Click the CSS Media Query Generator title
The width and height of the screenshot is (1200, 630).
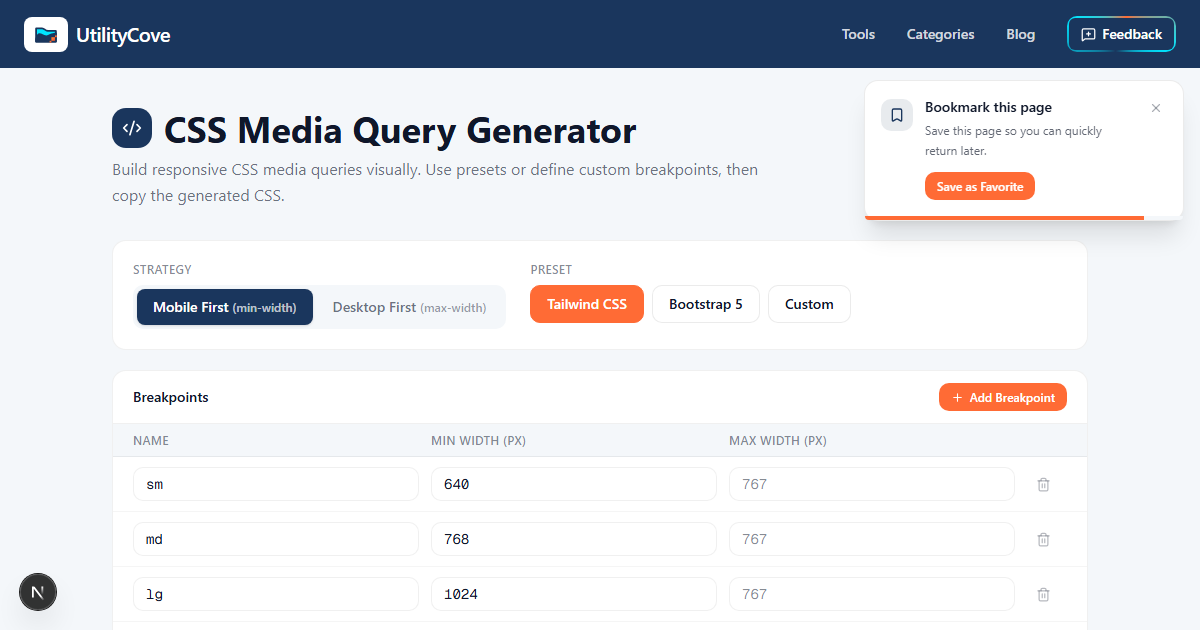(x=400, y=131)
